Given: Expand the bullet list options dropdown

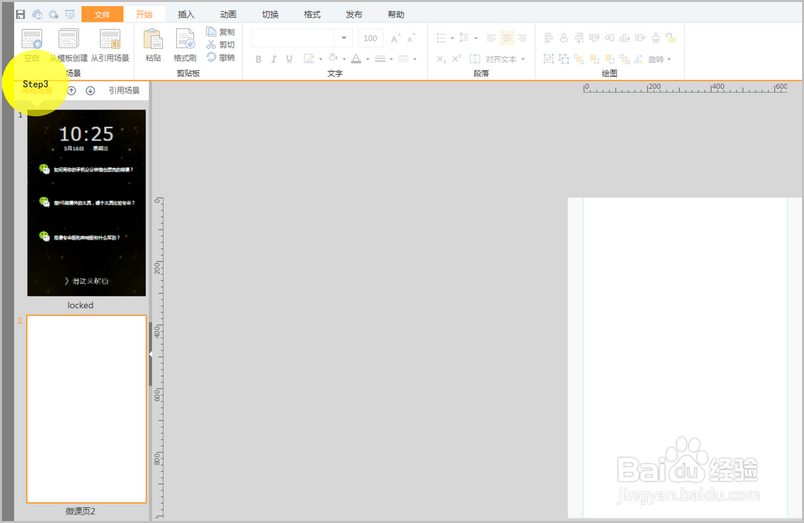Looking at the screenshot, I should pyautogui.click(x=452, y=38).
